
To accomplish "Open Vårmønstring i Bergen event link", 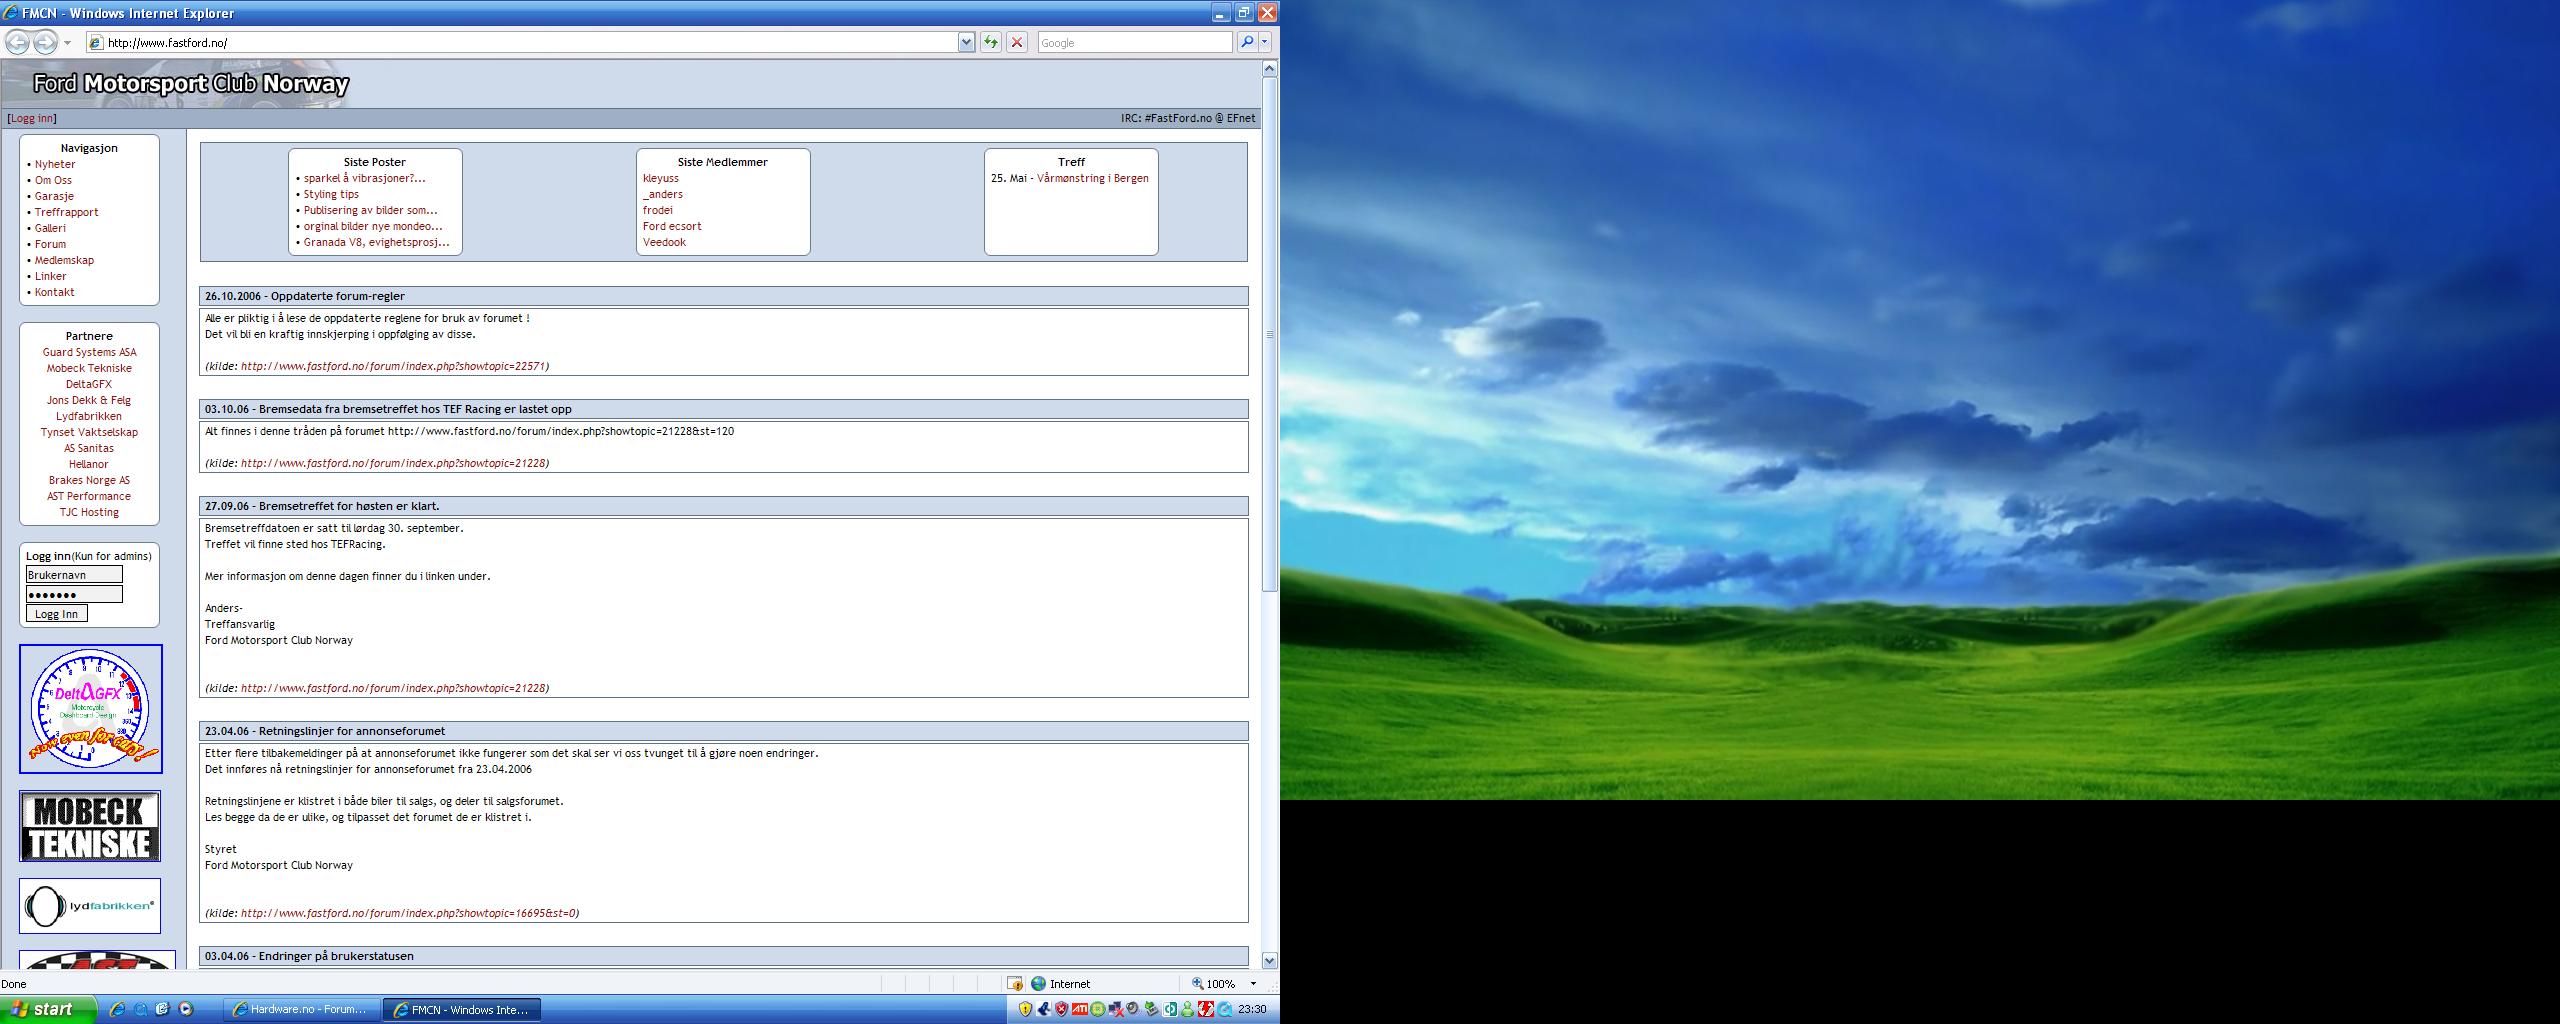I will pos(1093,178).
